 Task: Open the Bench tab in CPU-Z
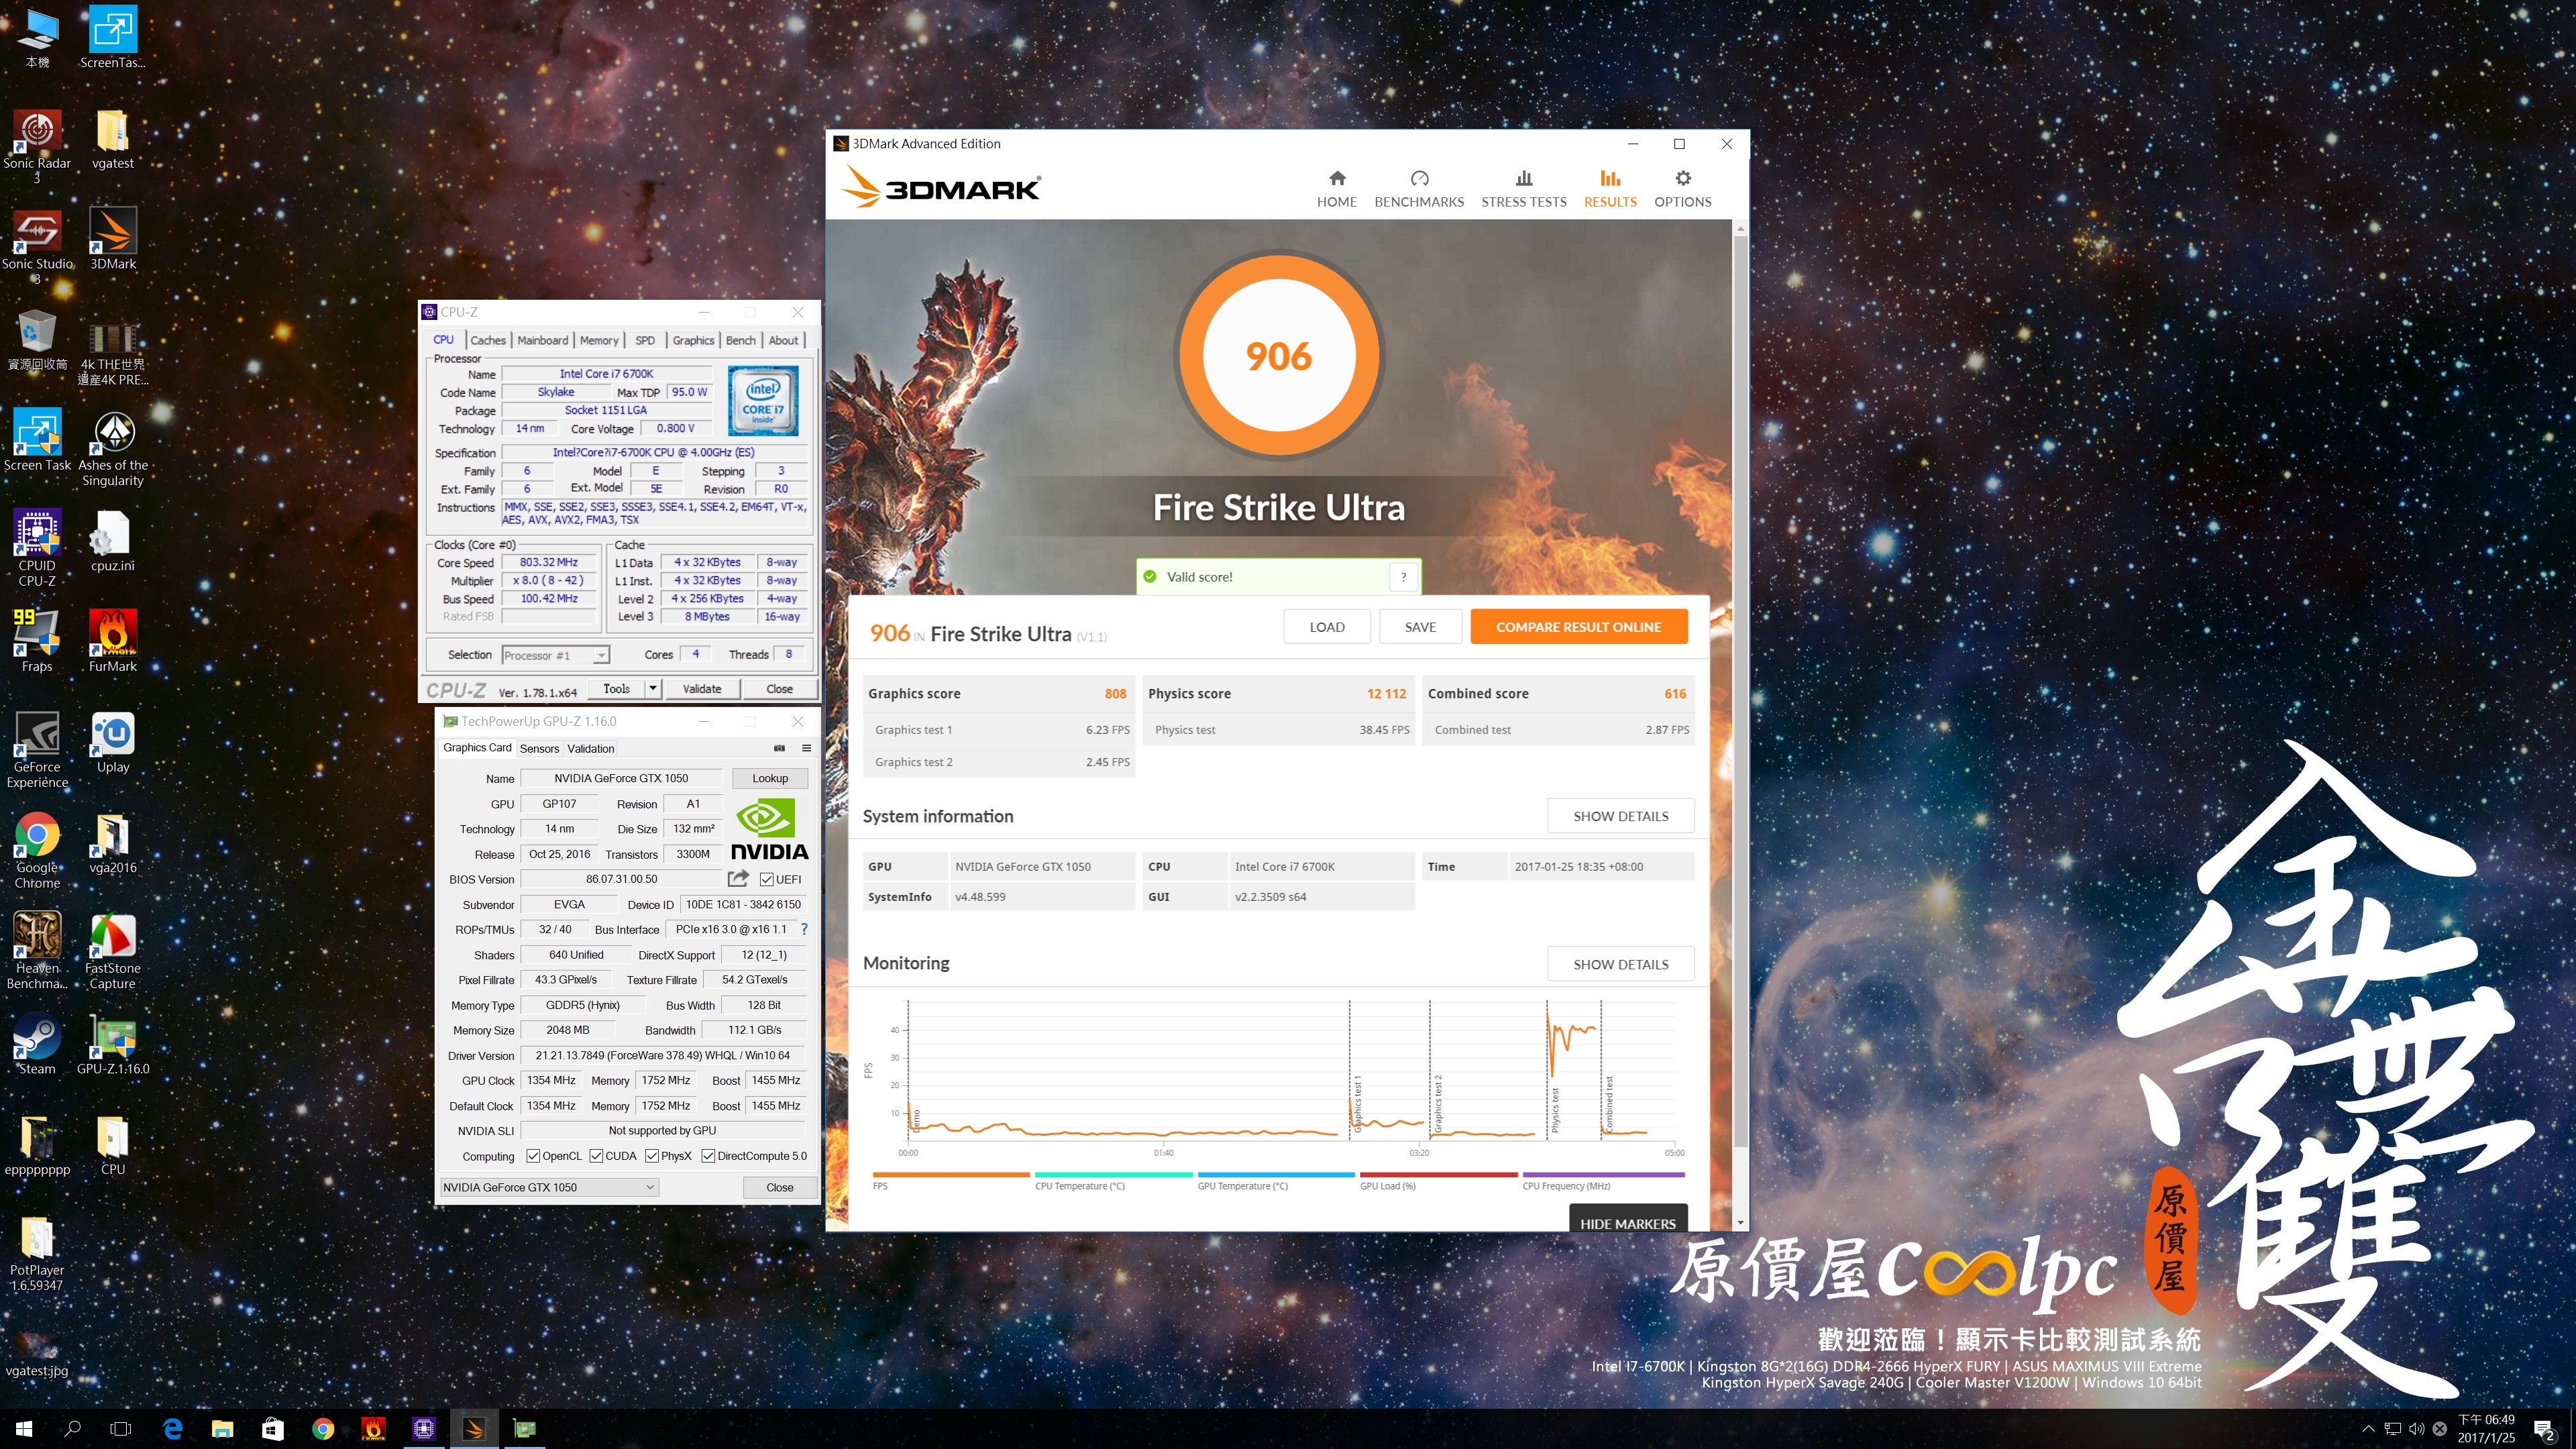pyautogui.click(x=740, y=340)
